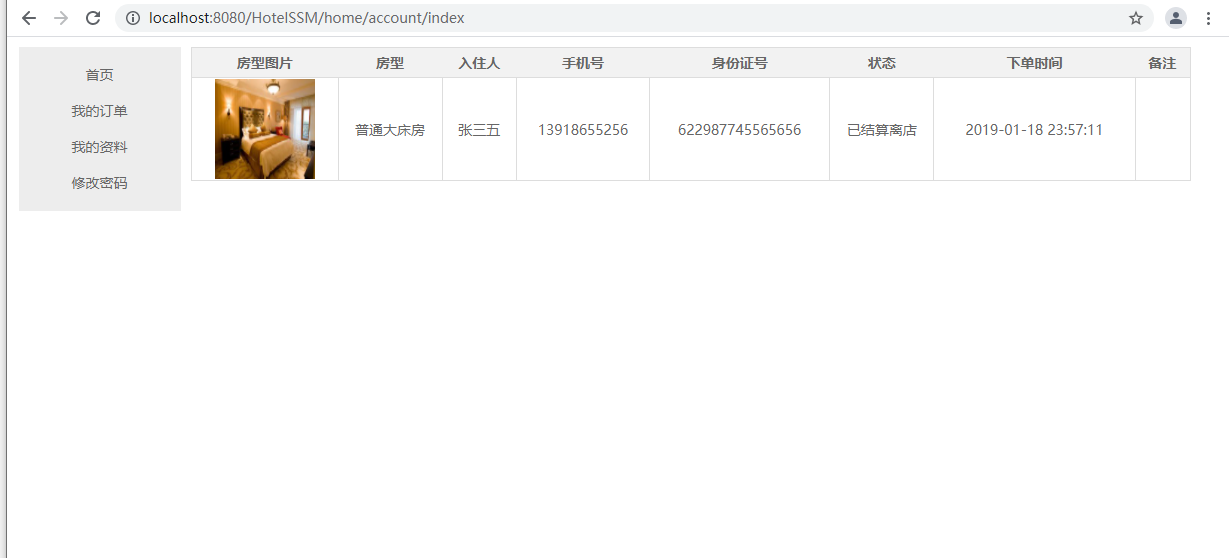Click the order time 2019-01-18 23:57:11
The width and height of the screenshot is (1229, 558).
[1035, 130]
